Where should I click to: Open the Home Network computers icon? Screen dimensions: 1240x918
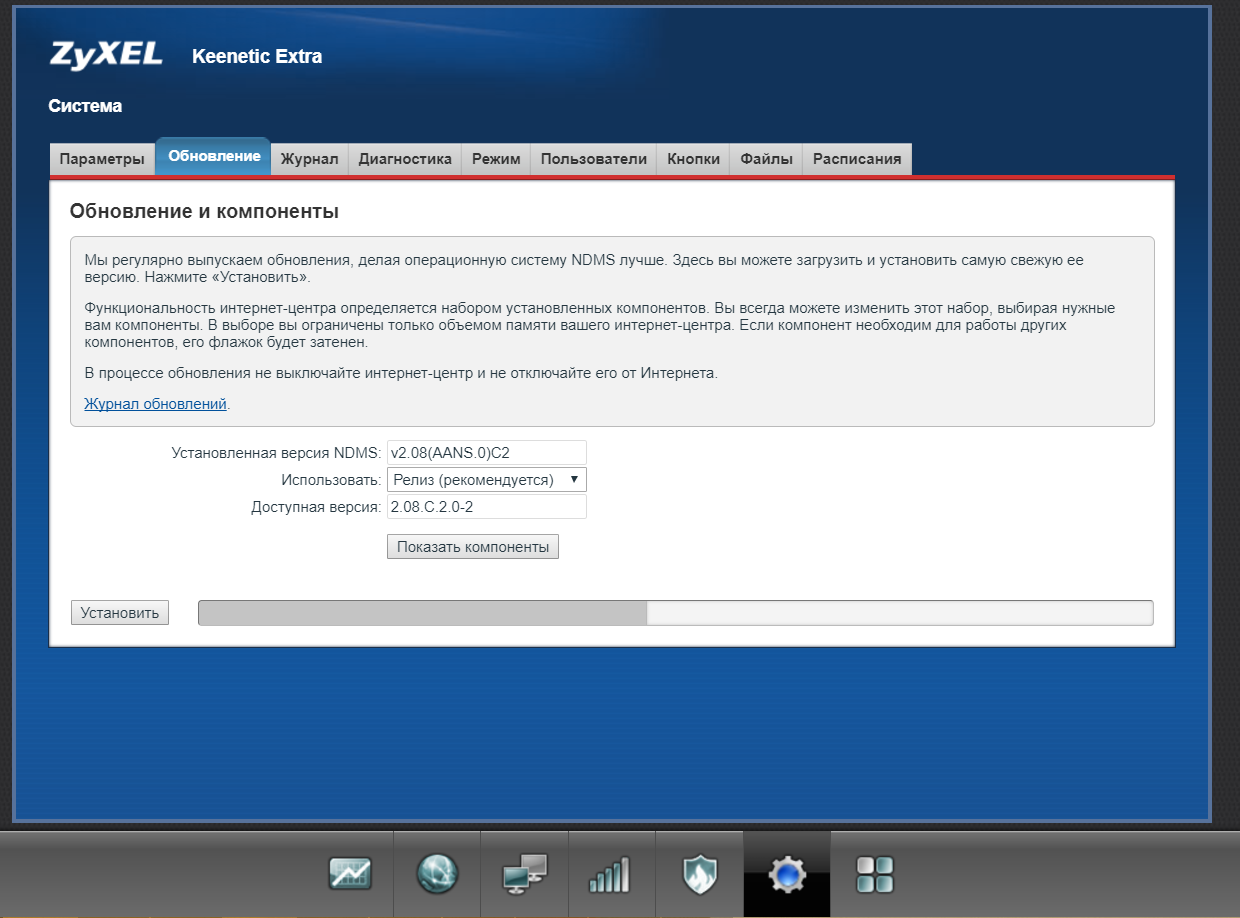(524, 874)
